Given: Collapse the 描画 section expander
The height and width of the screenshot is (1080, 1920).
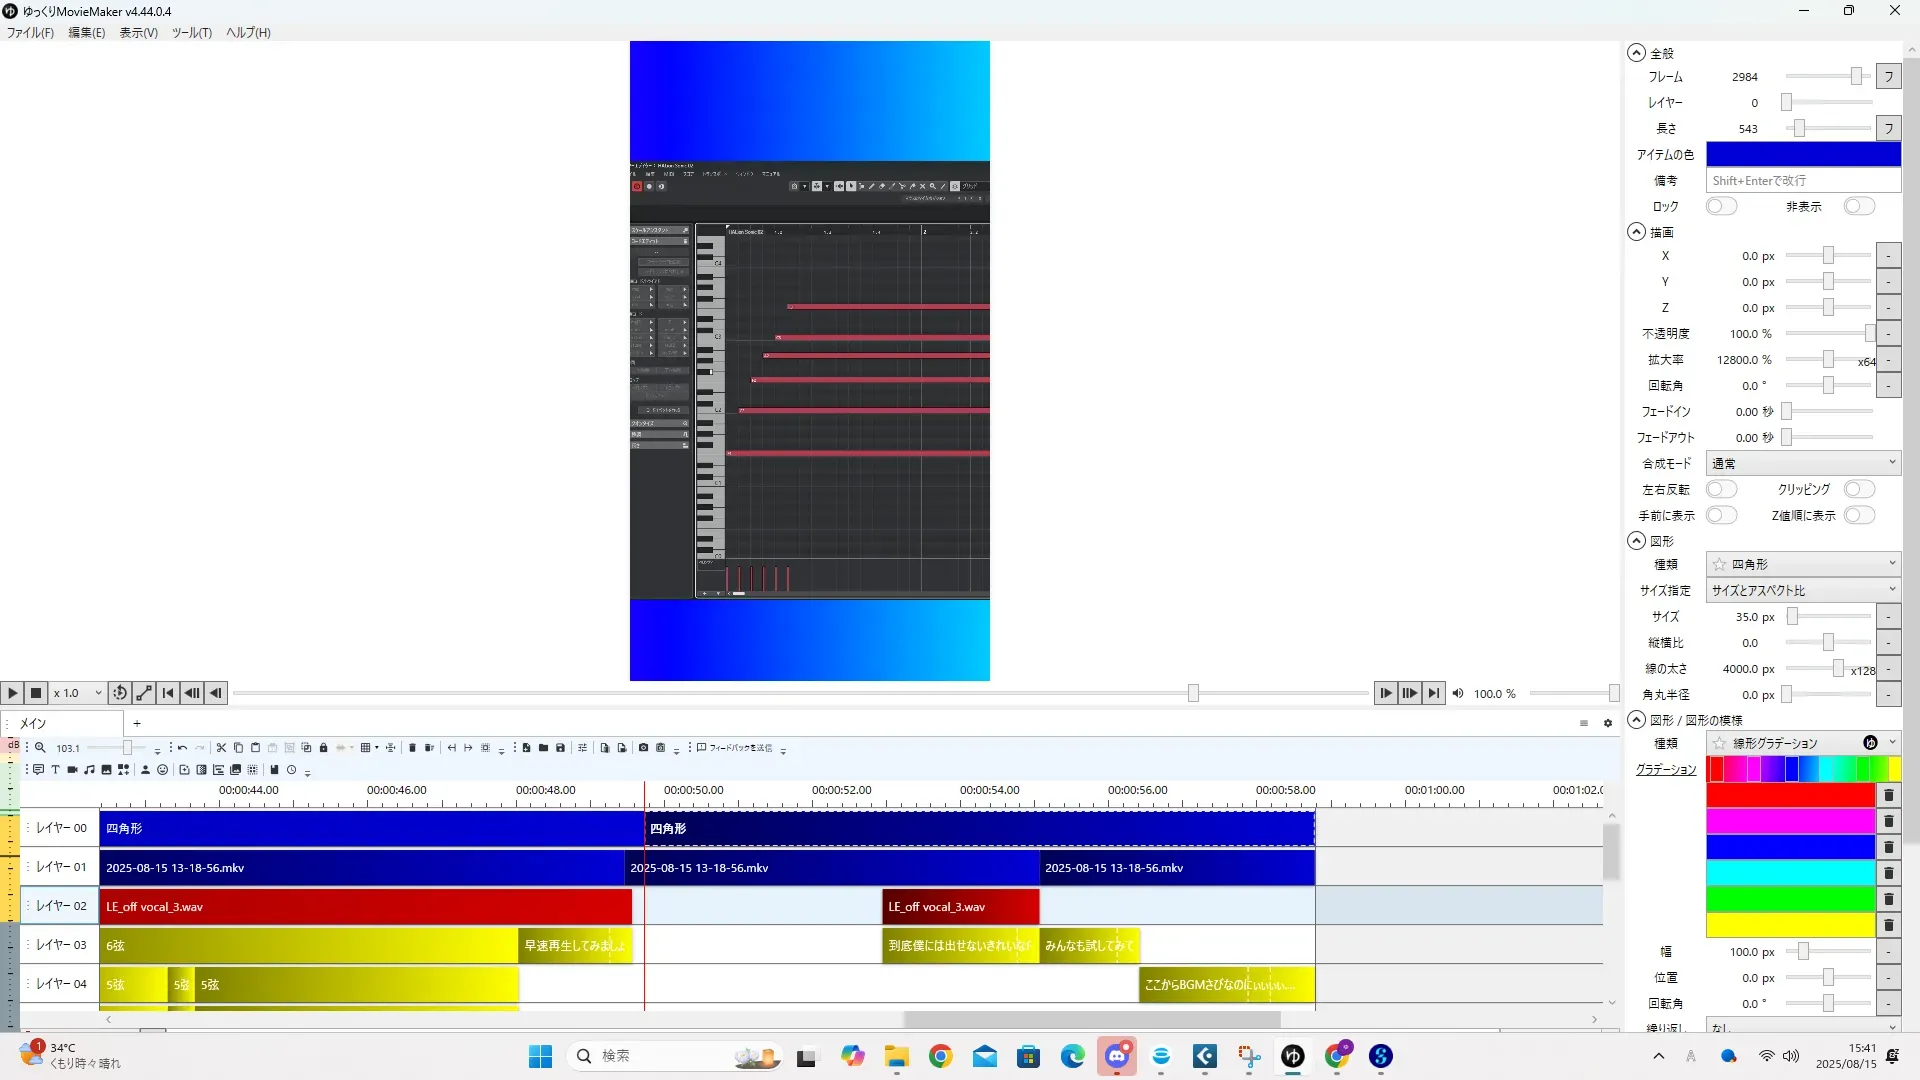Looking at the screenshot, I should 1636,231.
